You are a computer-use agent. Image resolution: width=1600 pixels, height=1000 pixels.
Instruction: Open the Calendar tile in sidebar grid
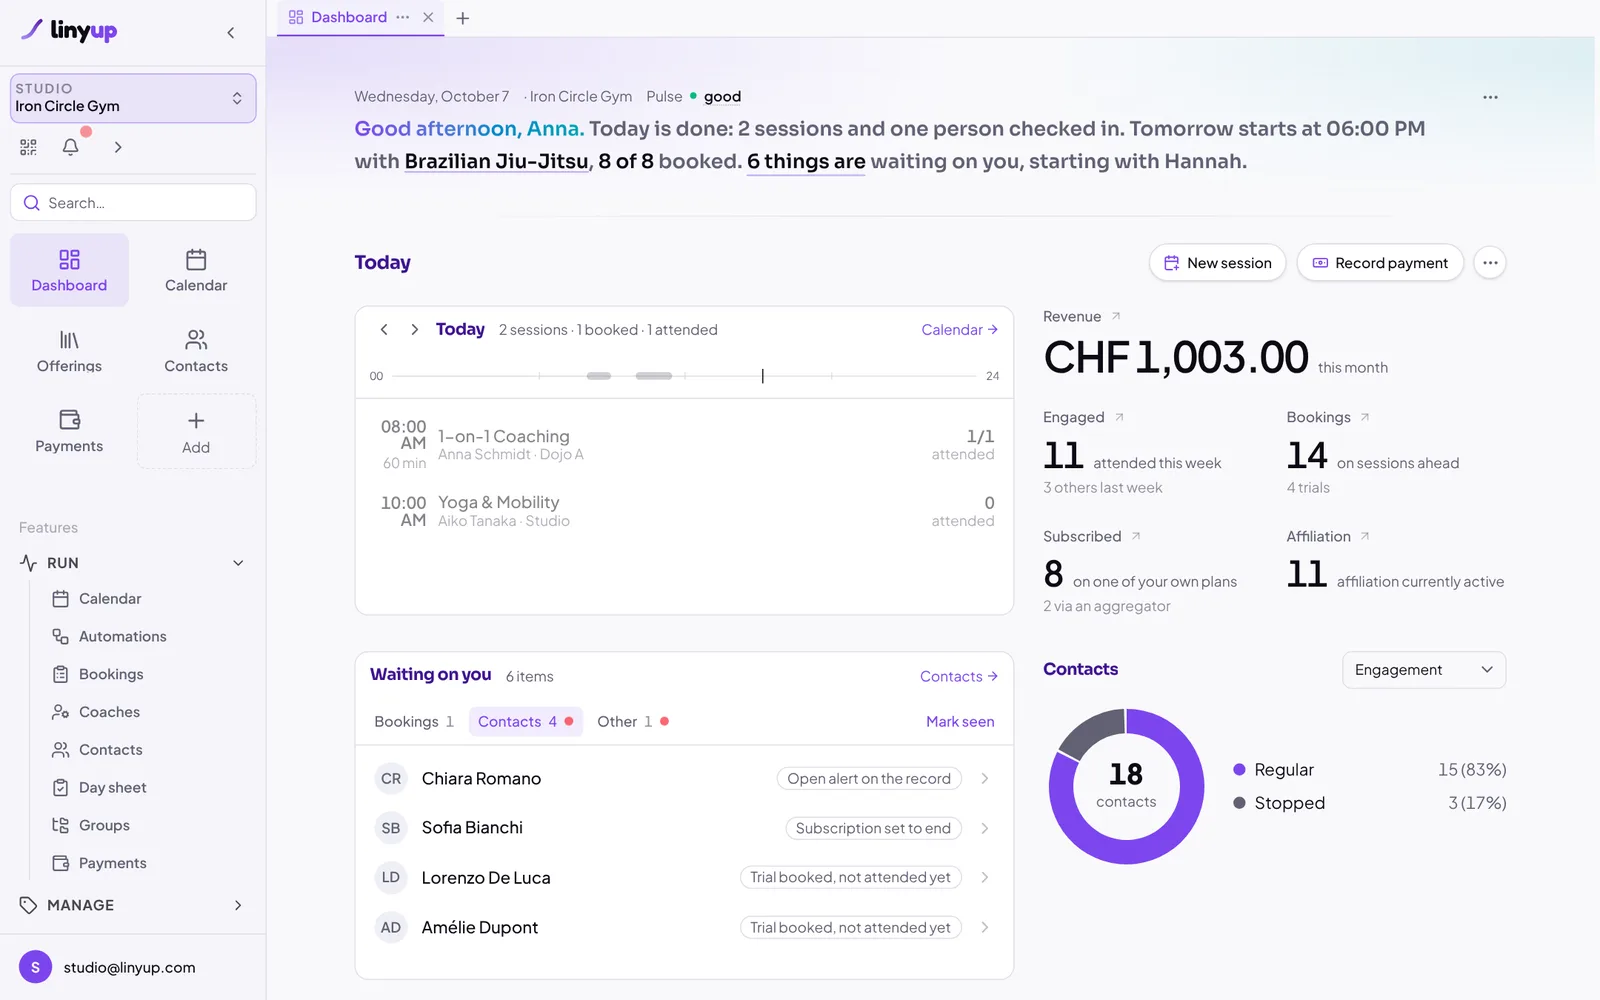(x=196, y=270)
